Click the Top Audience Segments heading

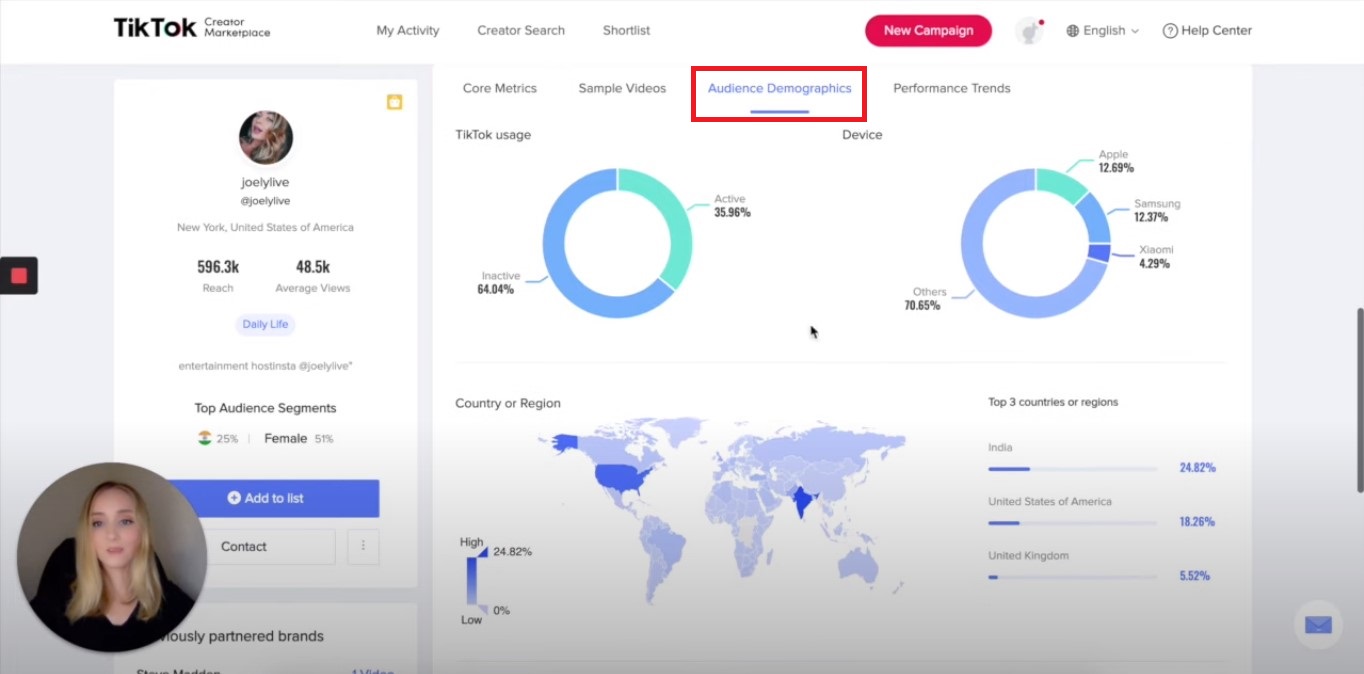(266, 408)
